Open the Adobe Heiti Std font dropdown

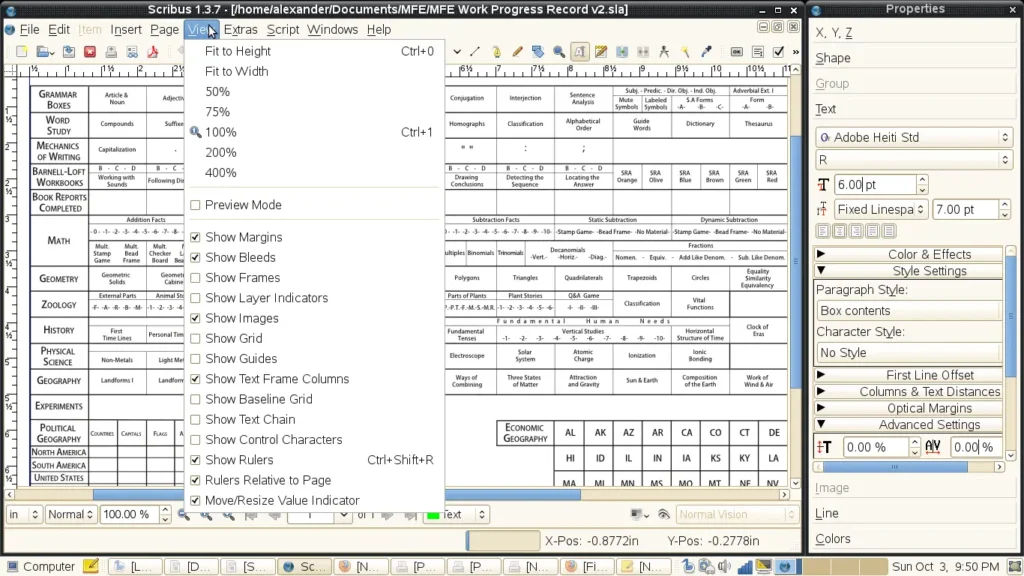pyautogui.click(x=914, y=137)
